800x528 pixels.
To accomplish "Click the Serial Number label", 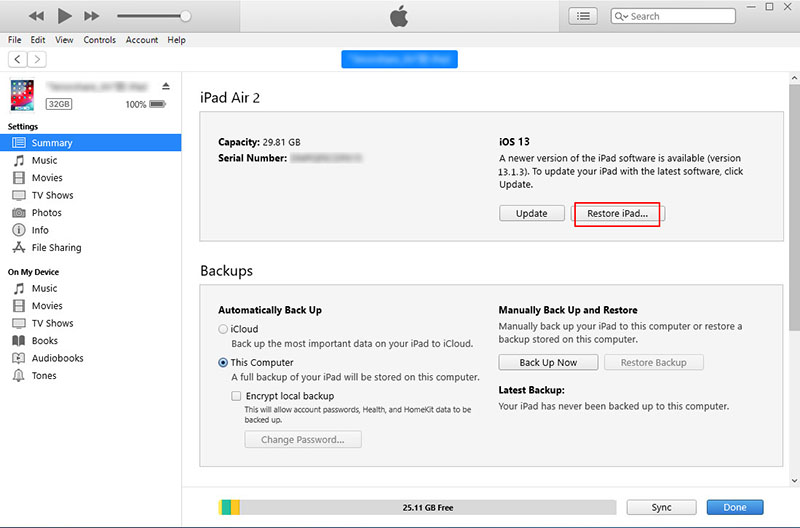I will (253, 158).
